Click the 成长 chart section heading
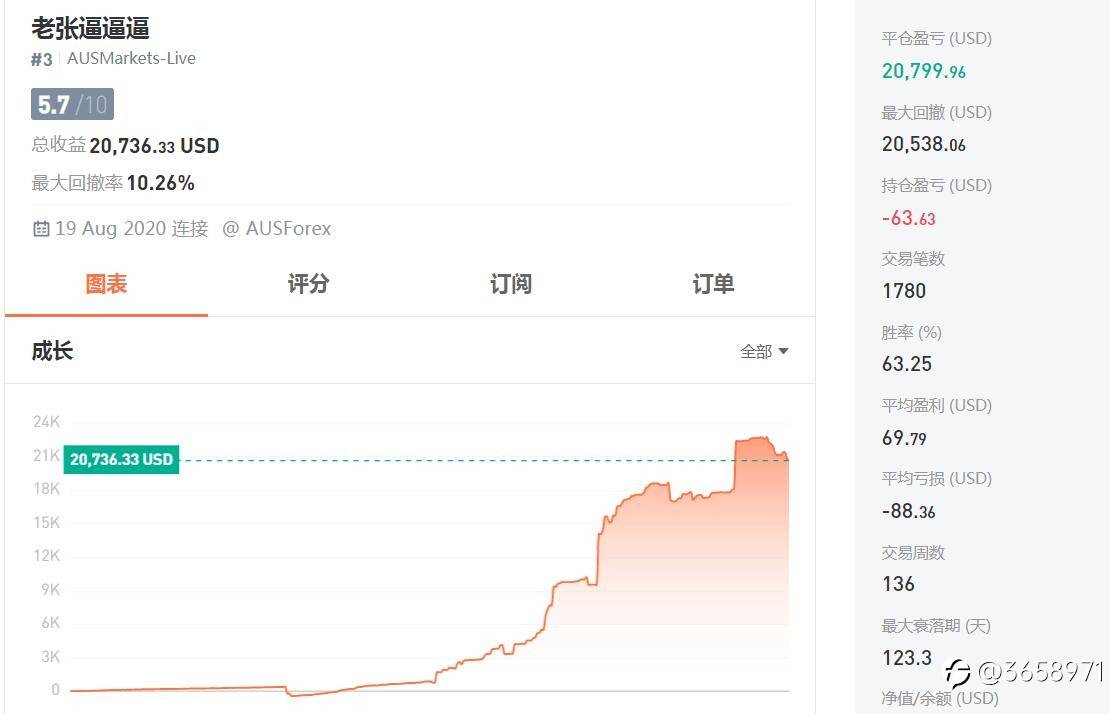 click(52, 351)
